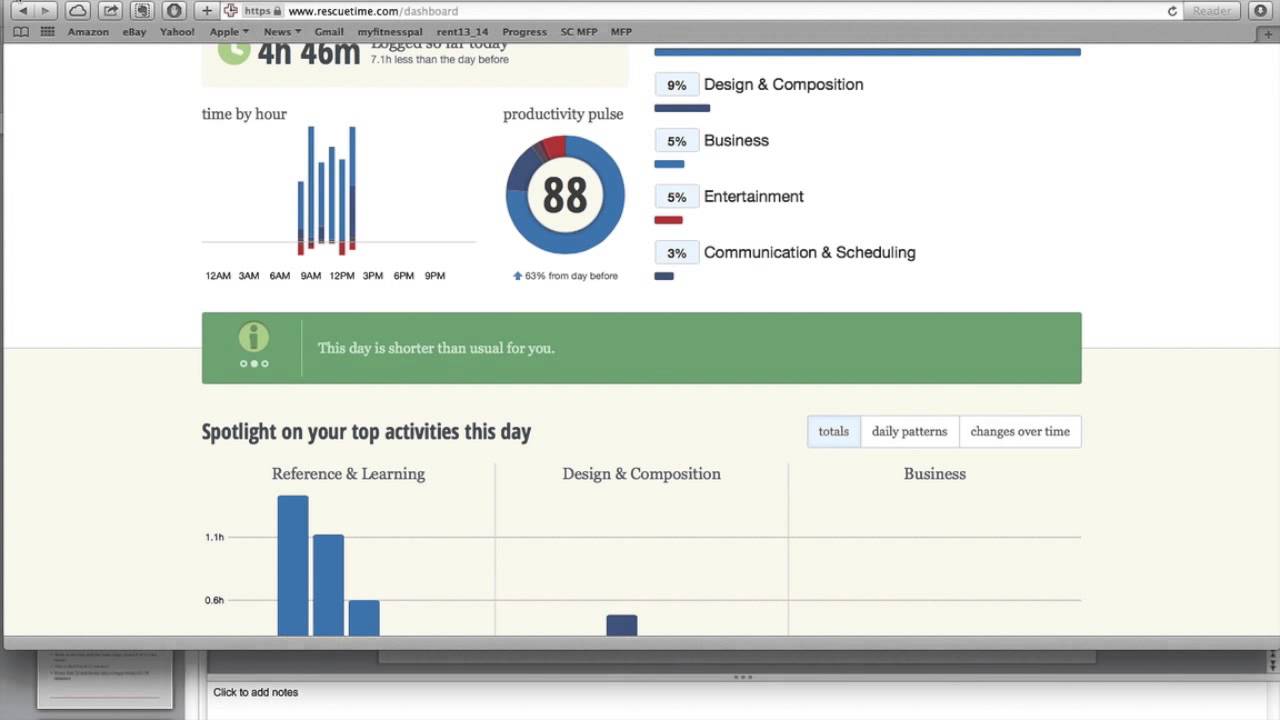The image size is (1280, 720).
Task: Open the Gmail bookmark
Action: [329, 32]
